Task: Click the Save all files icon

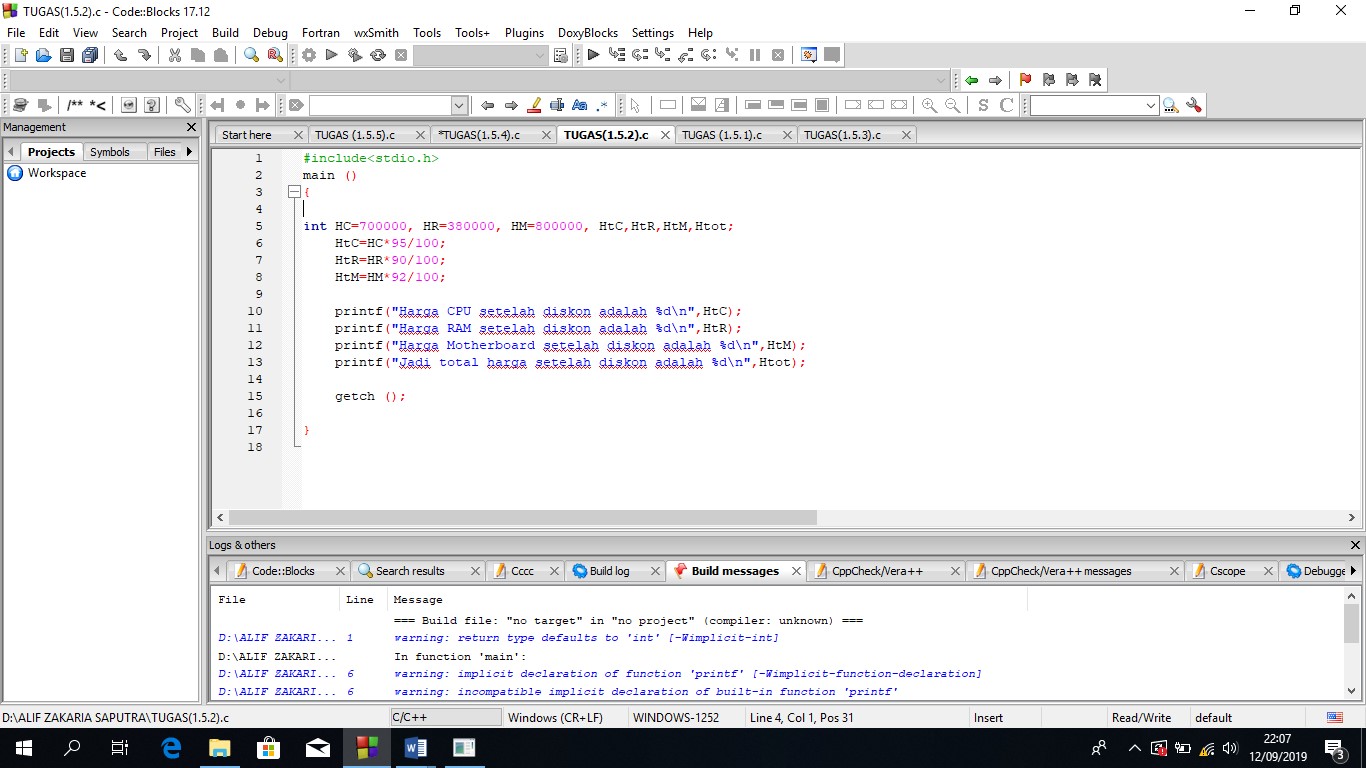Action: click(90, 55)
